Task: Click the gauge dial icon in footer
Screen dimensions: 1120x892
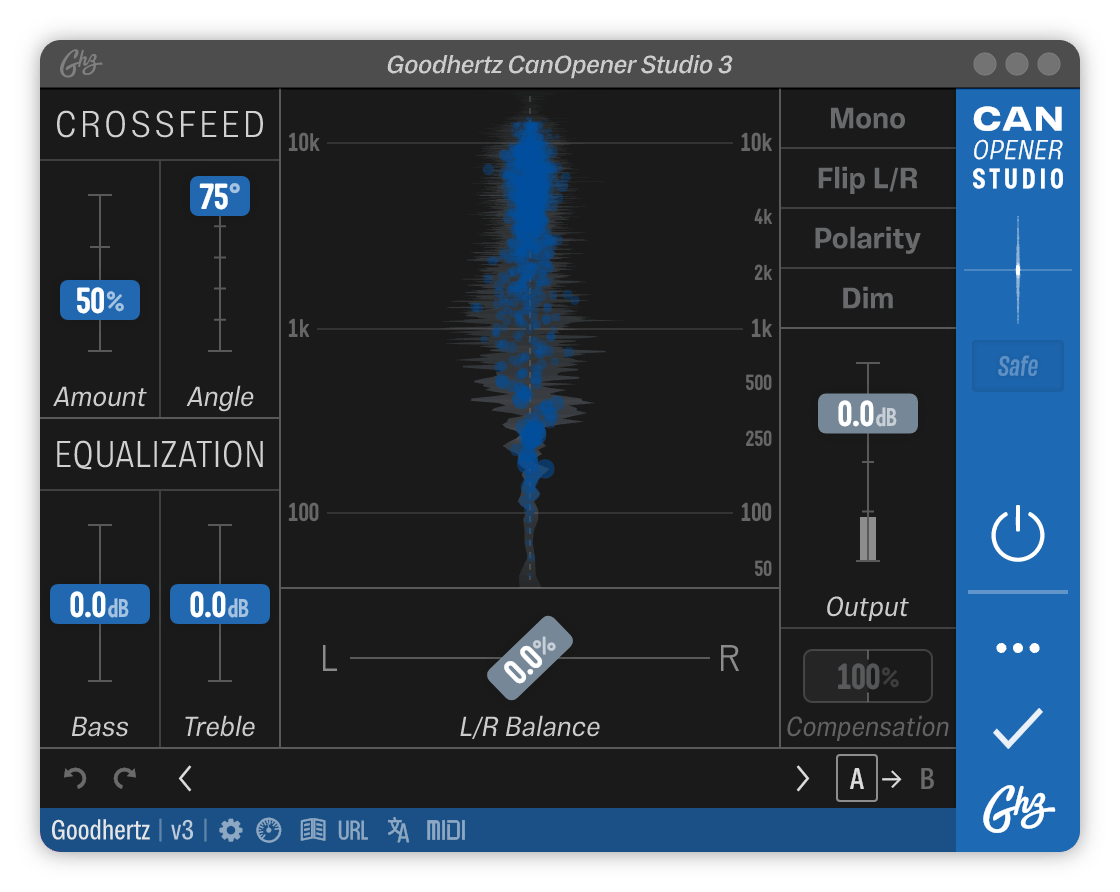Action: (269, 831)
